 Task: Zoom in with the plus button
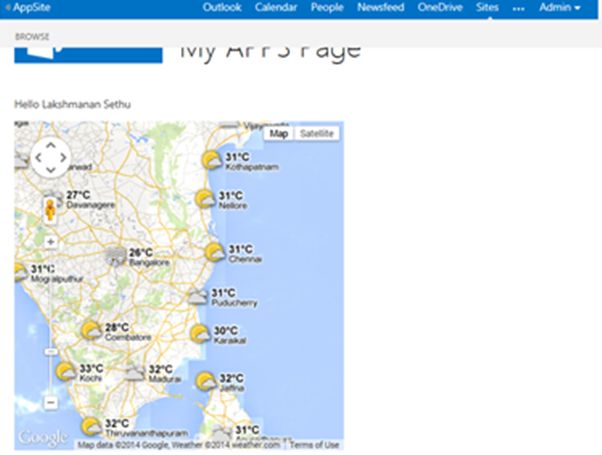click(x=50, y=242)
